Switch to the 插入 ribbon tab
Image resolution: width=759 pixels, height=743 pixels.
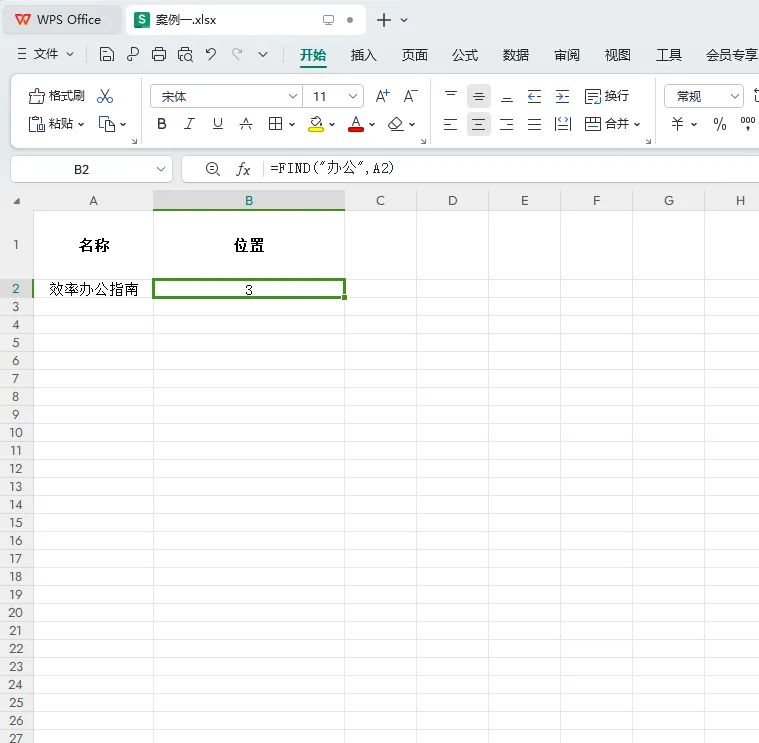tap(364, 55)
